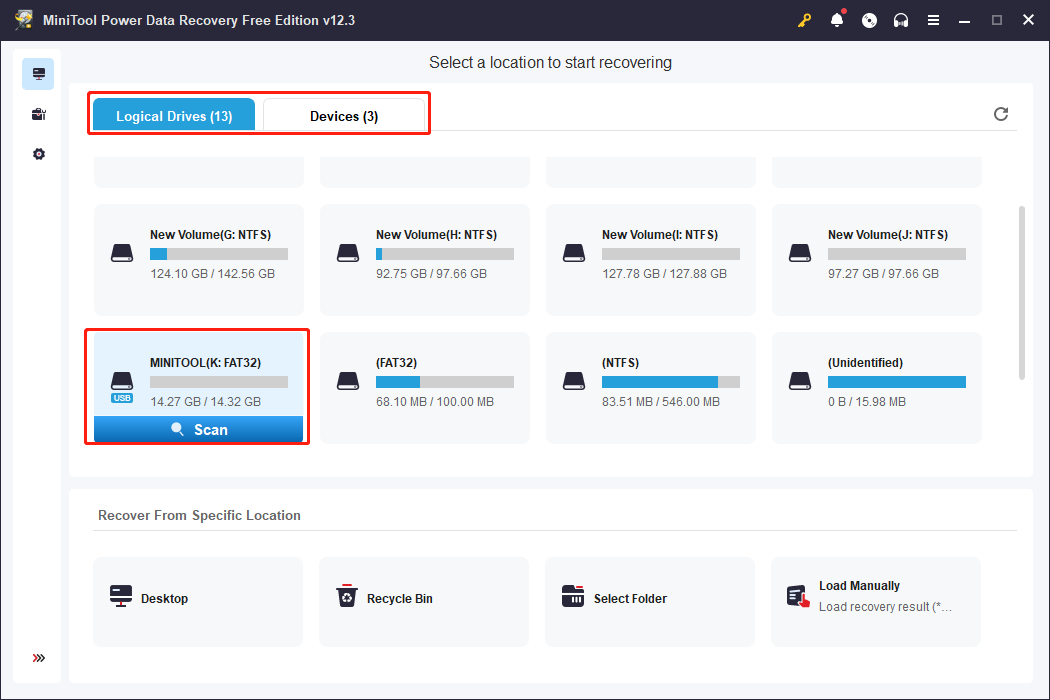Start scanning the MINITOOL K: drive
1050x700 pixels.
point(197,428)
